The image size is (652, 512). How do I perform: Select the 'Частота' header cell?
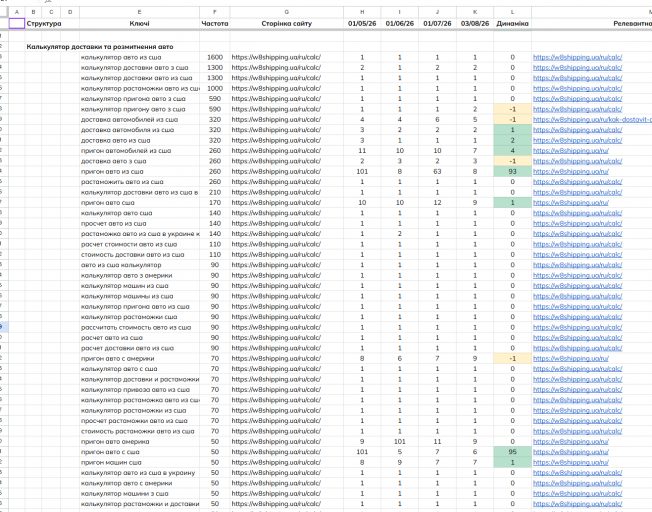[x=215, y=24]
